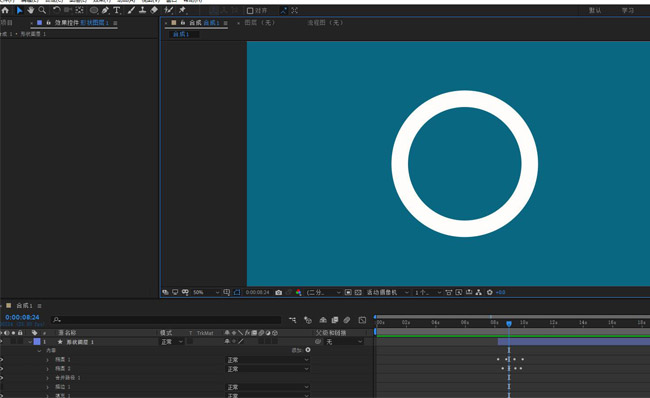This screenshot has height=398, width=650.
Task: Click the pixel aspect ratio correction toggle
Action: (x=449, y=292)
